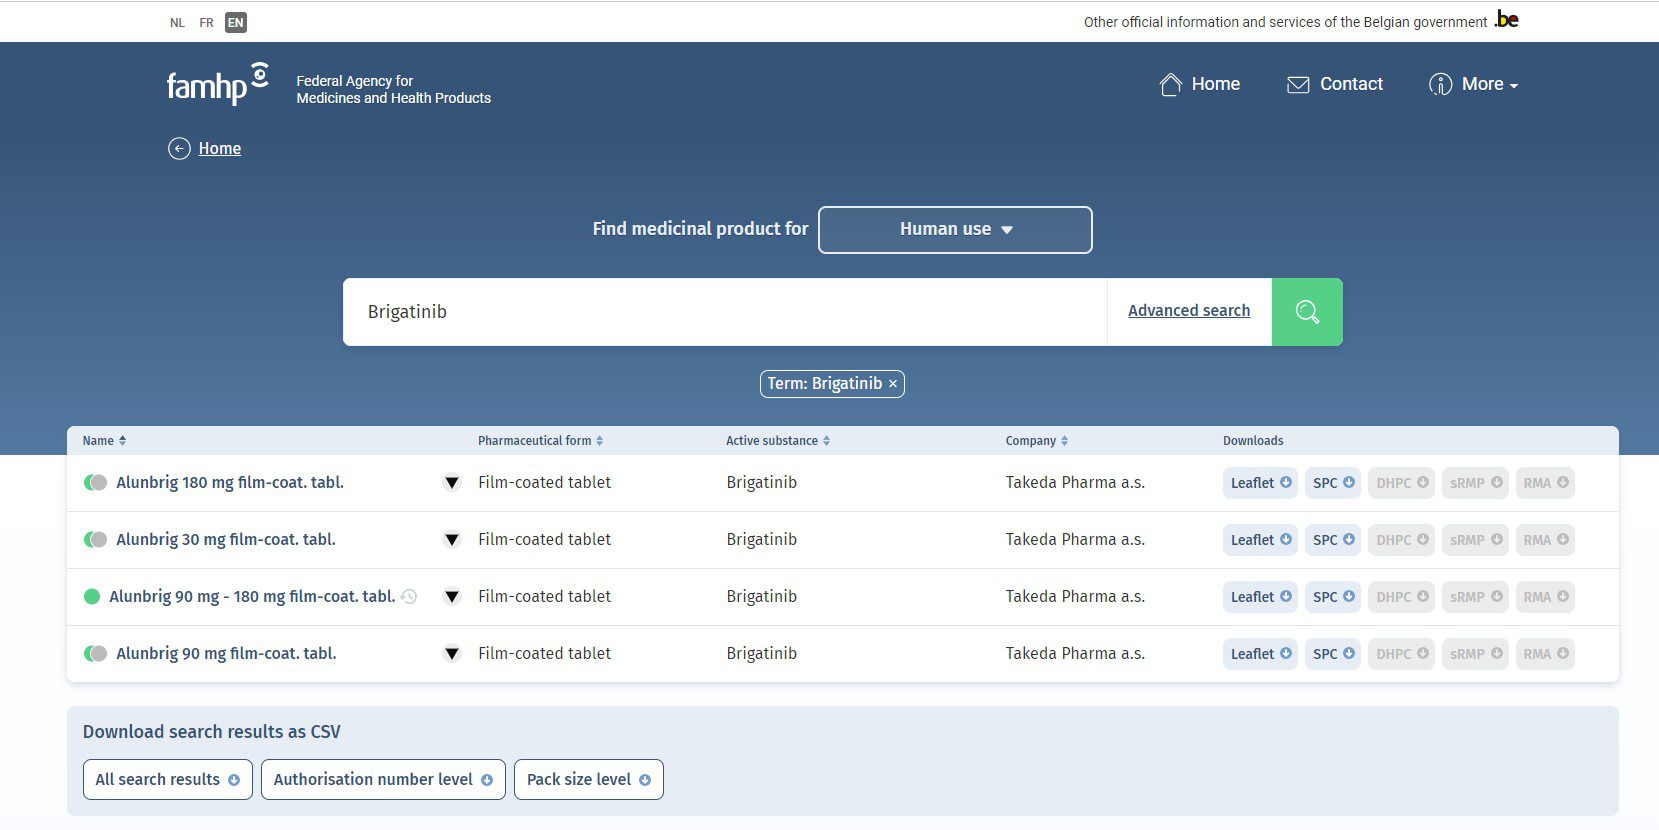The image size is (1659, 830).
Task: Open Alunbrig 180 mg film-coat. tabl. product
Action: [x=230, y=483]
